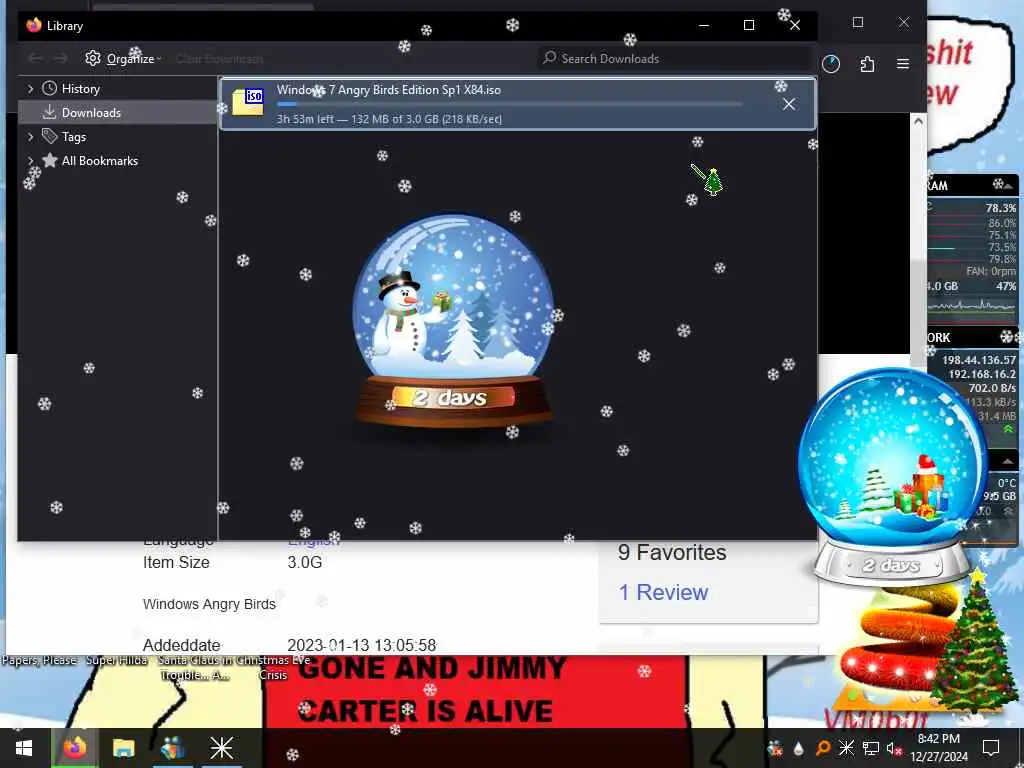1024x768 pixels.
Task: Click the snowflake system tray icon
Action: pyautogui.click(x=846, y=748)
